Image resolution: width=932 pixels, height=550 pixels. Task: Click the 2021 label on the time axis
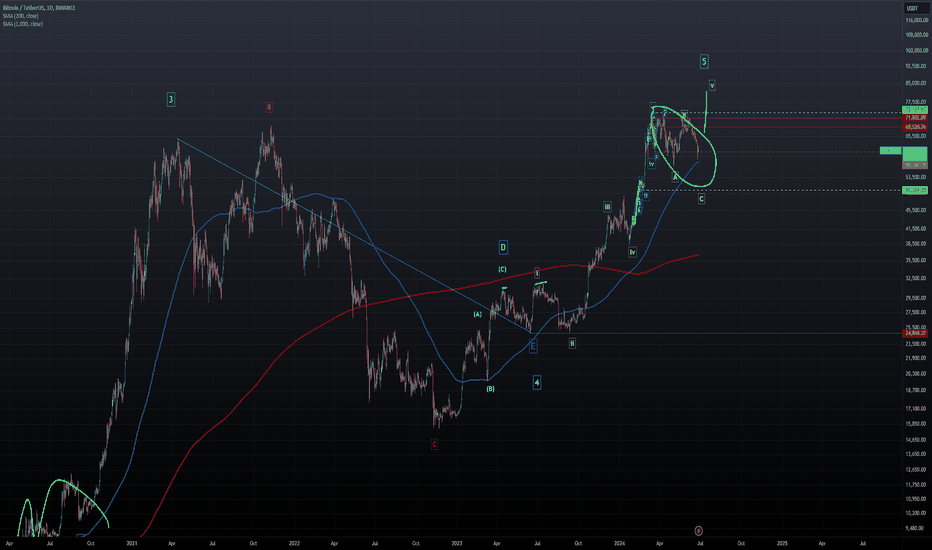132,543
